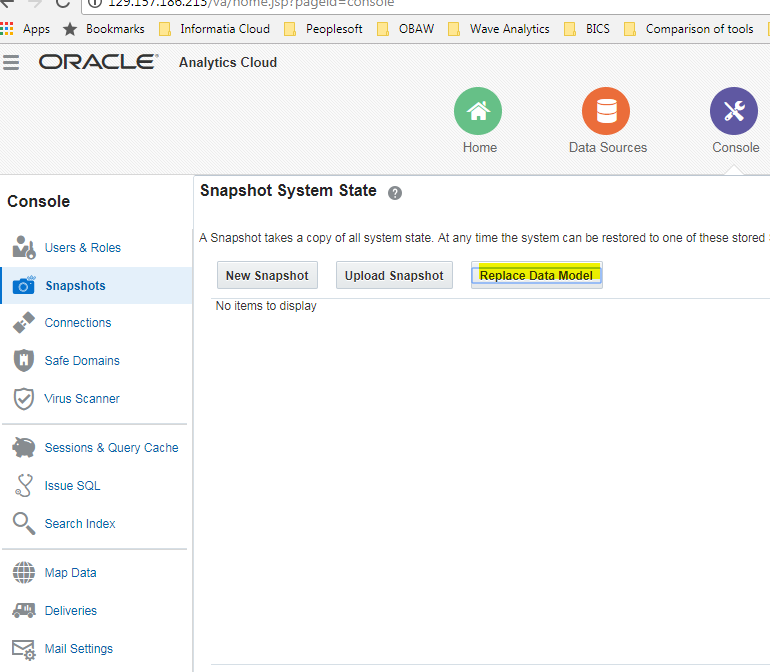Open the Deliveries sidebar link
The image size is (770, 672).
(x=71, y=611)
